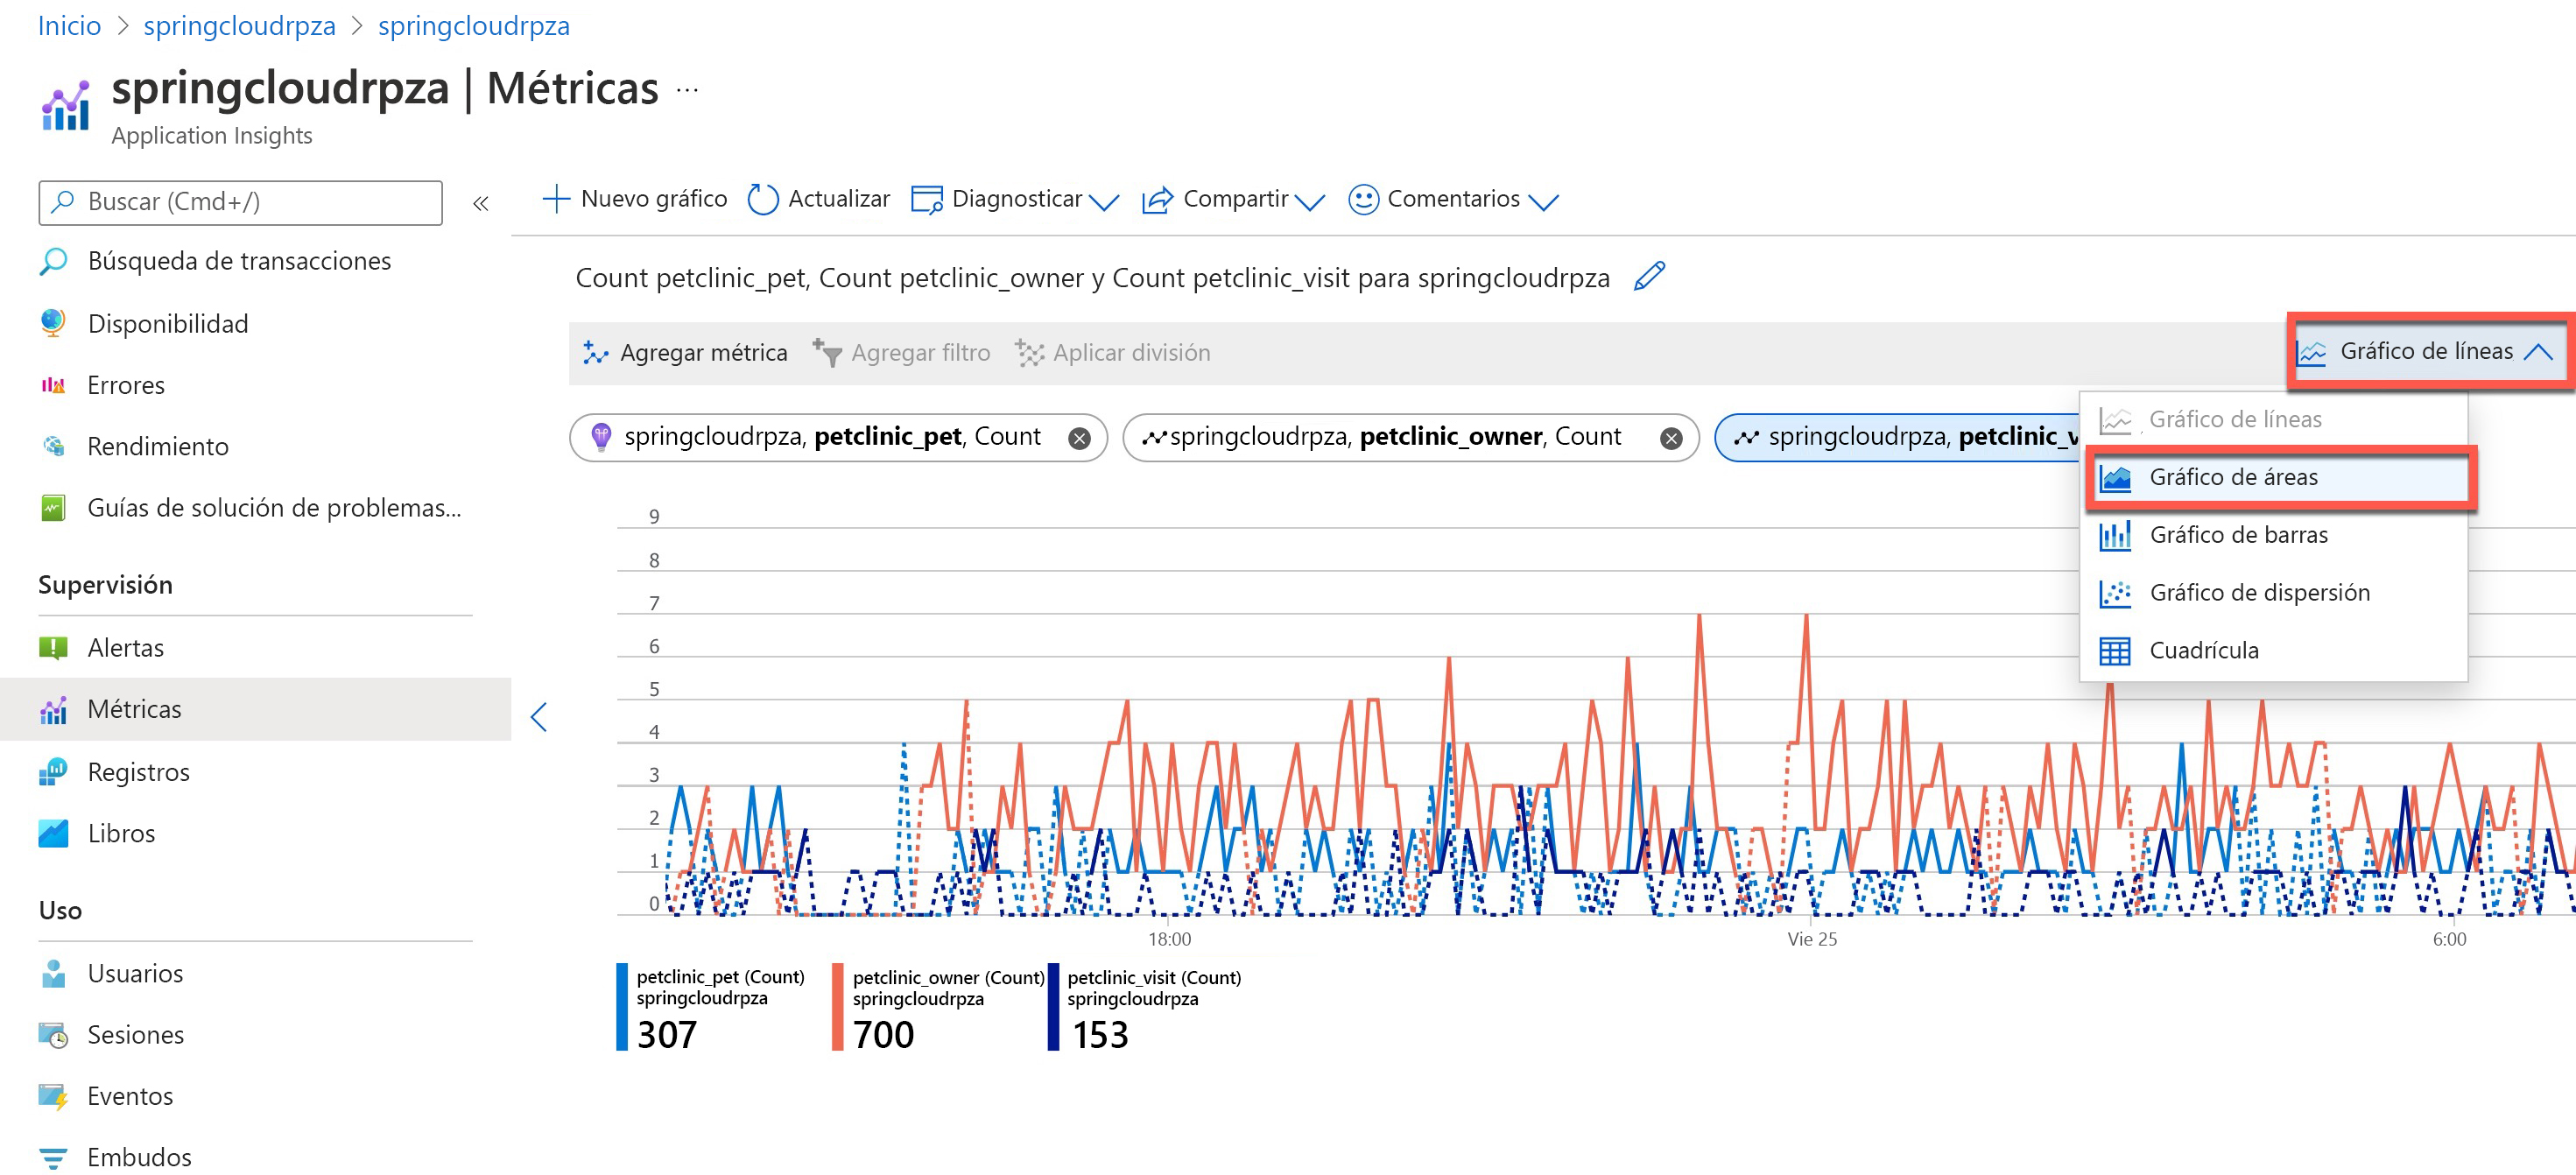This screenshot has width=2576, height=1175.
Task: Open Alertas in the sidebar
Action: (126, 647)
